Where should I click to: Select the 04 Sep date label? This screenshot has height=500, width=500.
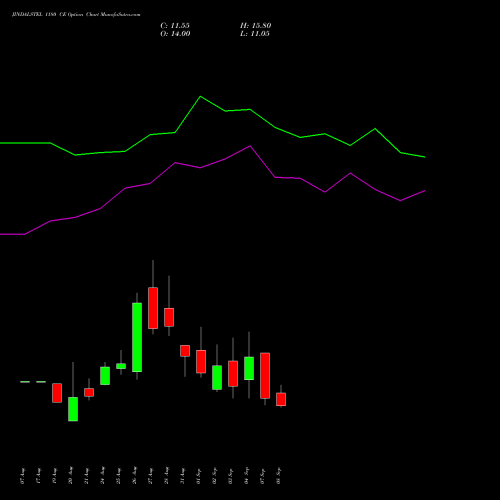pos(246,476)
